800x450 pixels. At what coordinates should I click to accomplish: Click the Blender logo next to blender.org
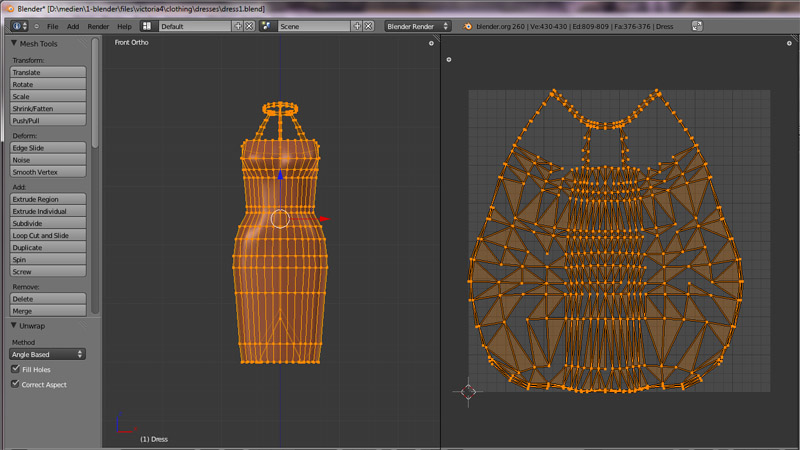[x=468, y=26]
